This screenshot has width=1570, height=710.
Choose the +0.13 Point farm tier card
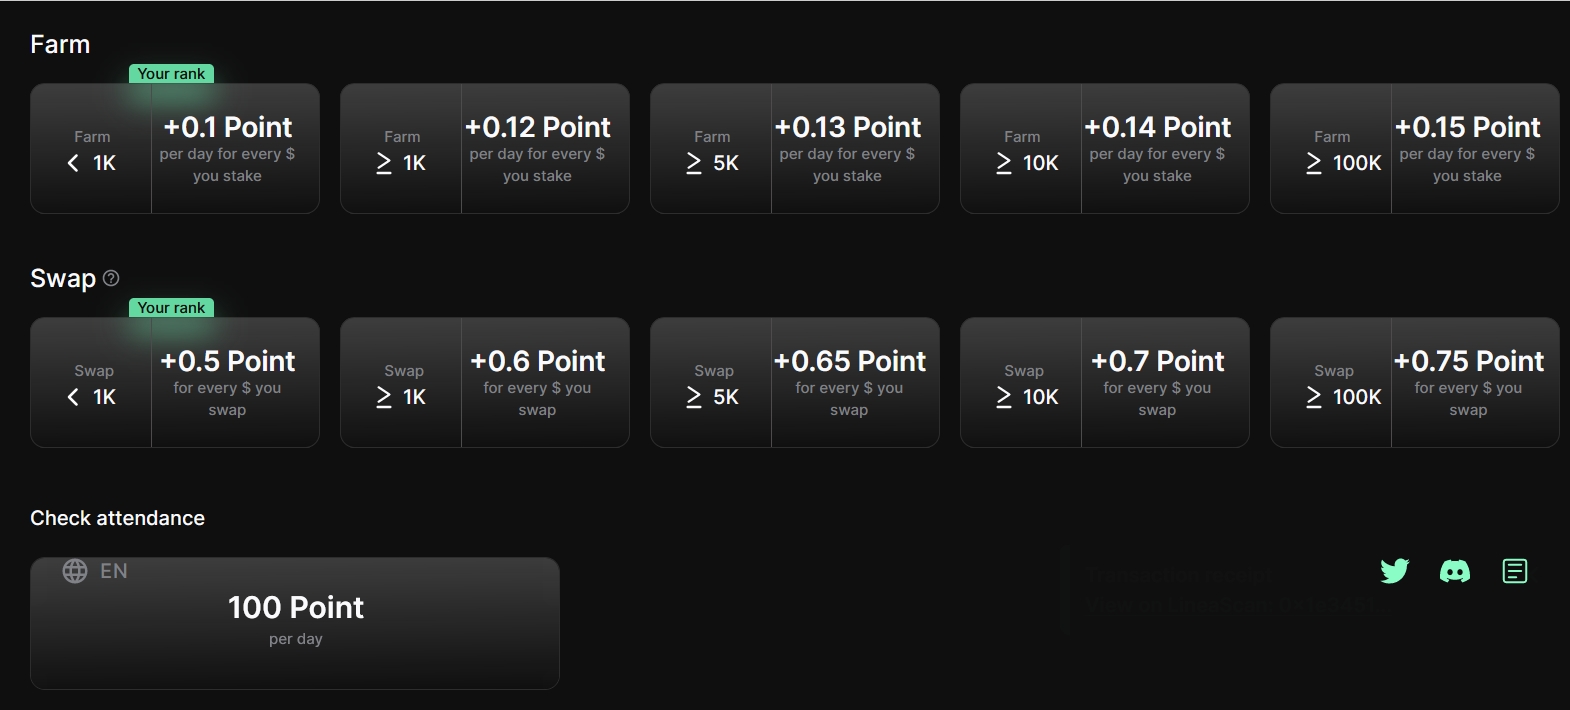pyautogui.click(x=795, y=148)
